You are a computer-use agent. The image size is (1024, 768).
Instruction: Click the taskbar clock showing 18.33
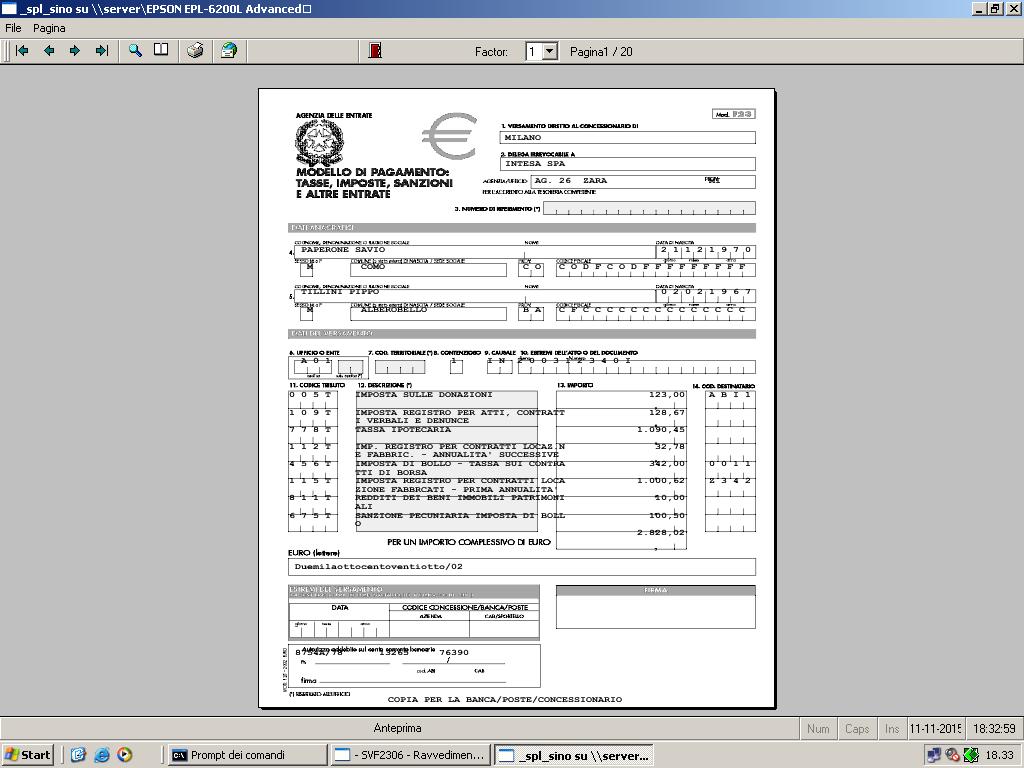[x=999, y=755]
